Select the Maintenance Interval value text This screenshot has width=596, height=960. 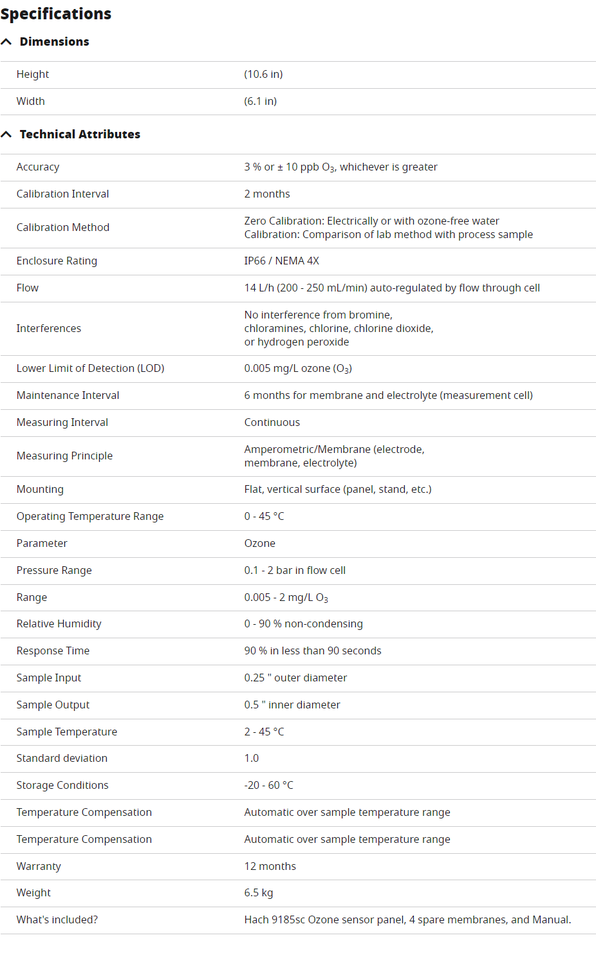pos(388,396)
